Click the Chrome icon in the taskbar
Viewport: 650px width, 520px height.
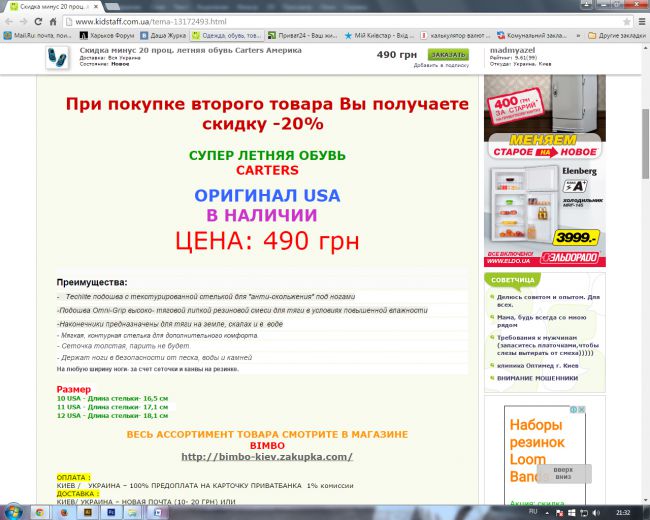tap(38, 510)
